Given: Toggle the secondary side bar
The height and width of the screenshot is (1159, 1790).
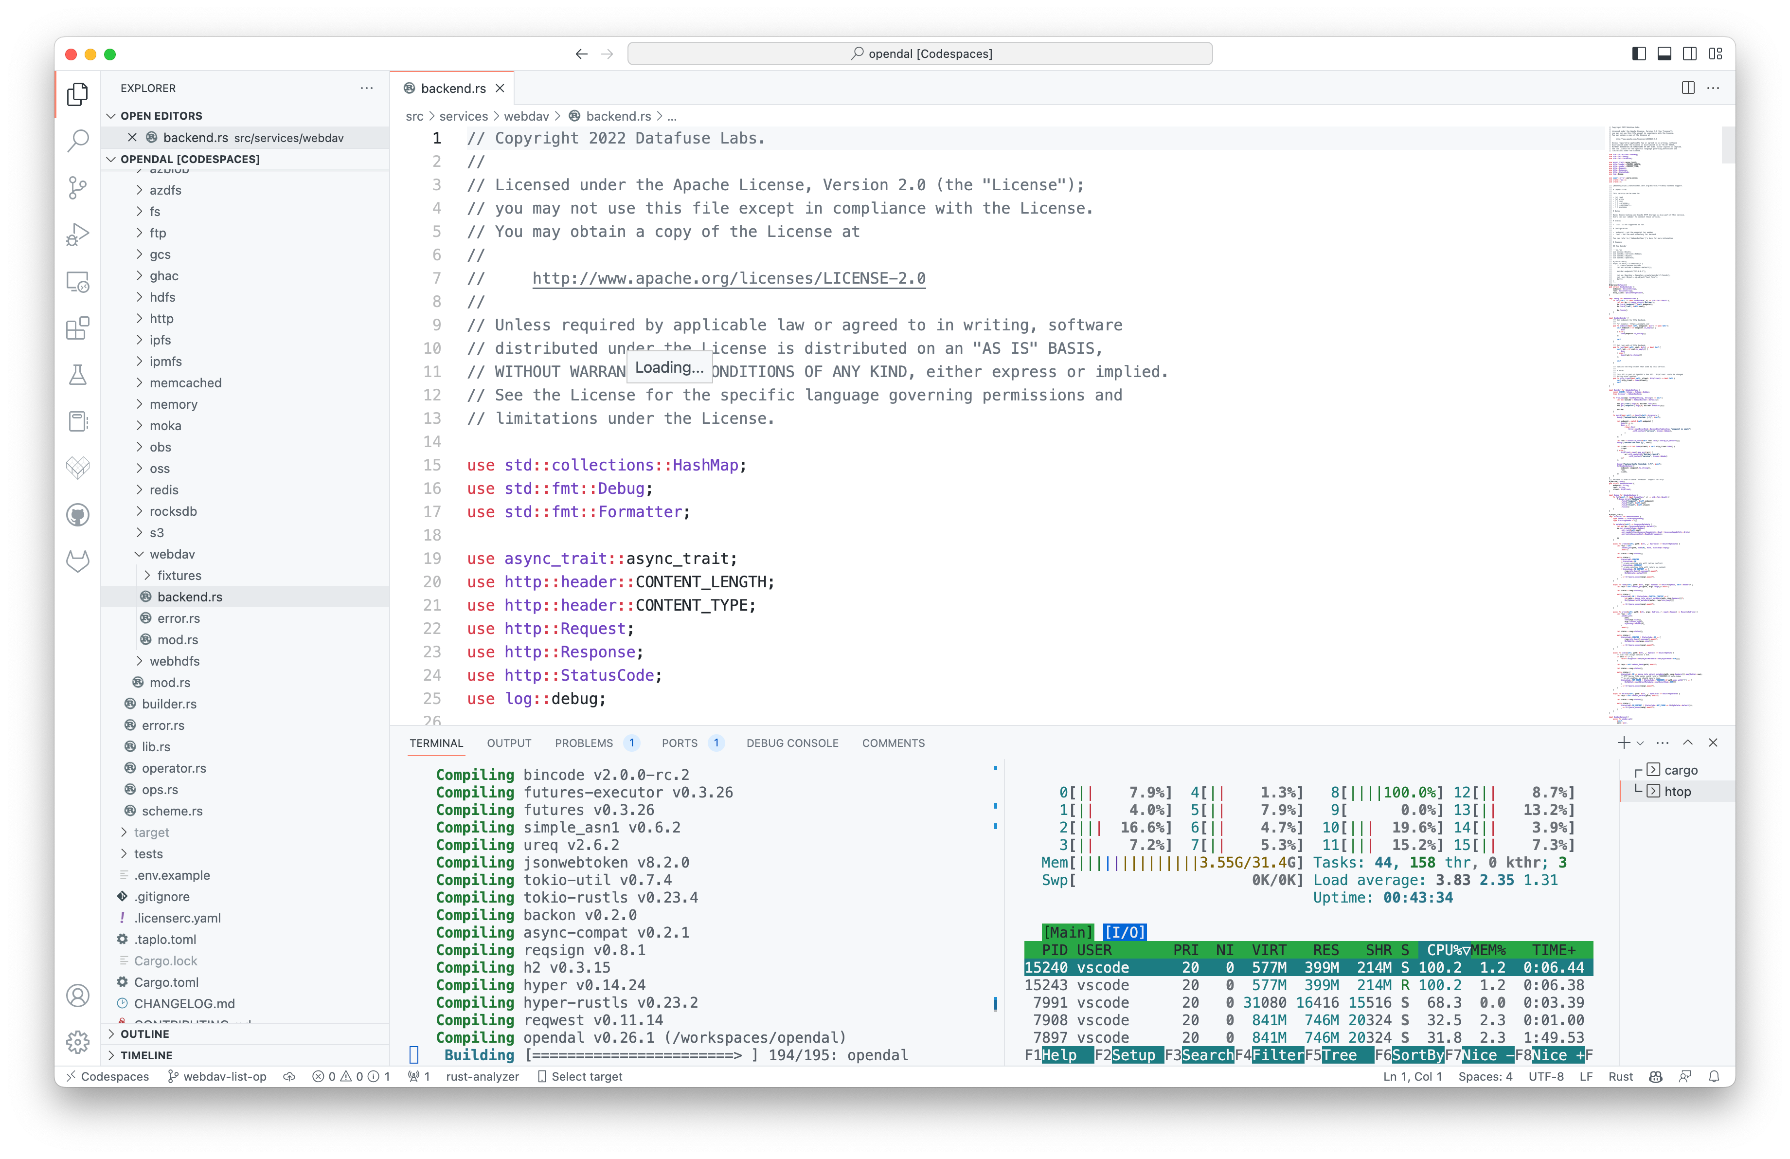Looking at the screenshot, I should click(1690, 54).
